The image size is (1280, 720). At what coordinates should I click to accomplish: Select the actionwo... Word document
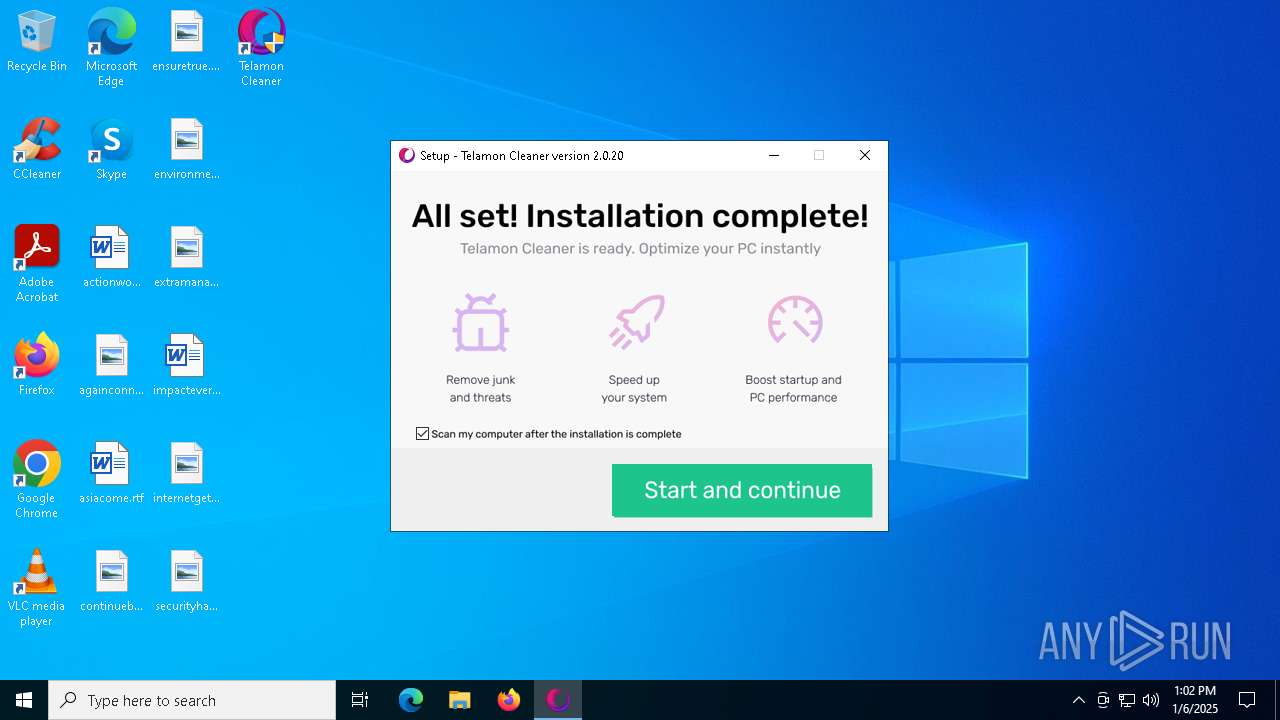tap(111, 258)
